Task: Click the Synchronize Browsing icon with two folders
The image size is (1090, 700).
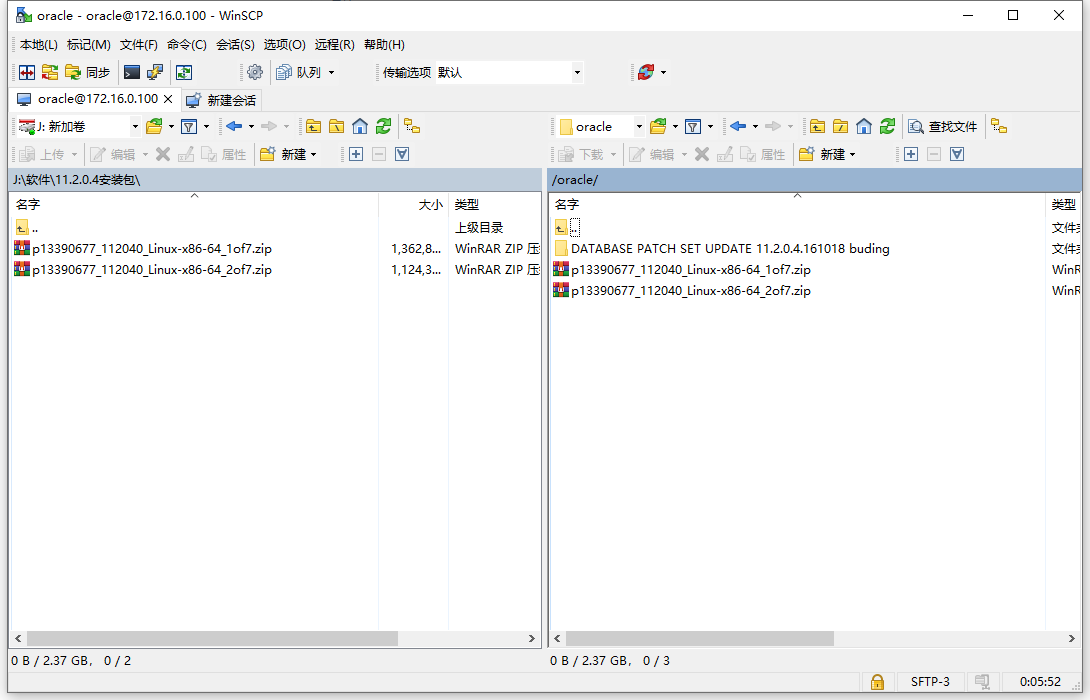Action: tap(50, 72)
